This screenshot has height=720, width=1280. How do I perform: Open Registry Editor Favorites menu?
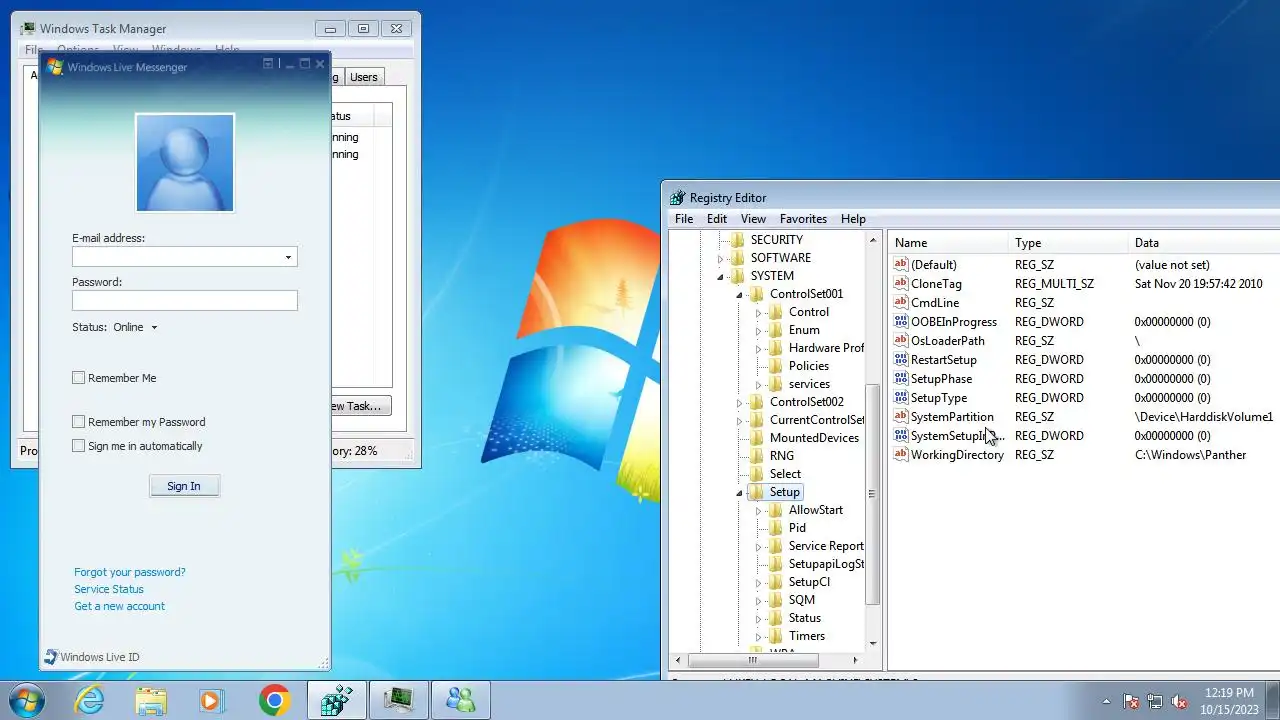click(x=803, y=219)
